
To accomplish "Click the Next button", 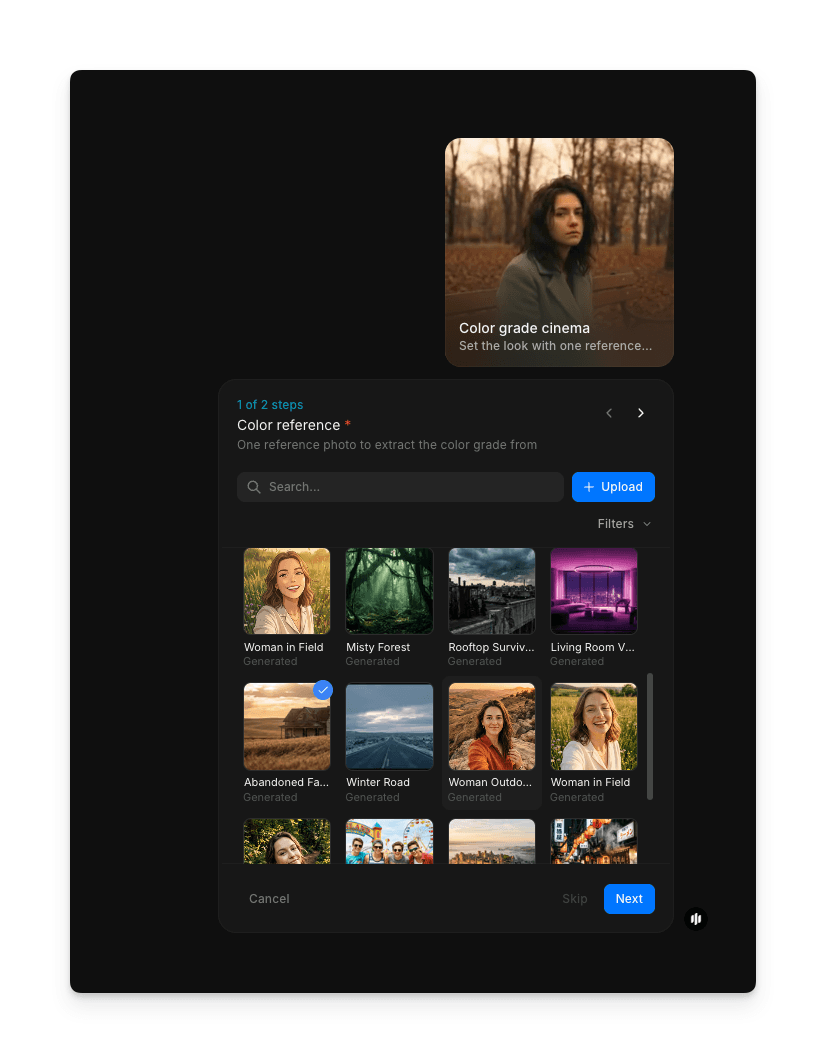I will point(629,898).
